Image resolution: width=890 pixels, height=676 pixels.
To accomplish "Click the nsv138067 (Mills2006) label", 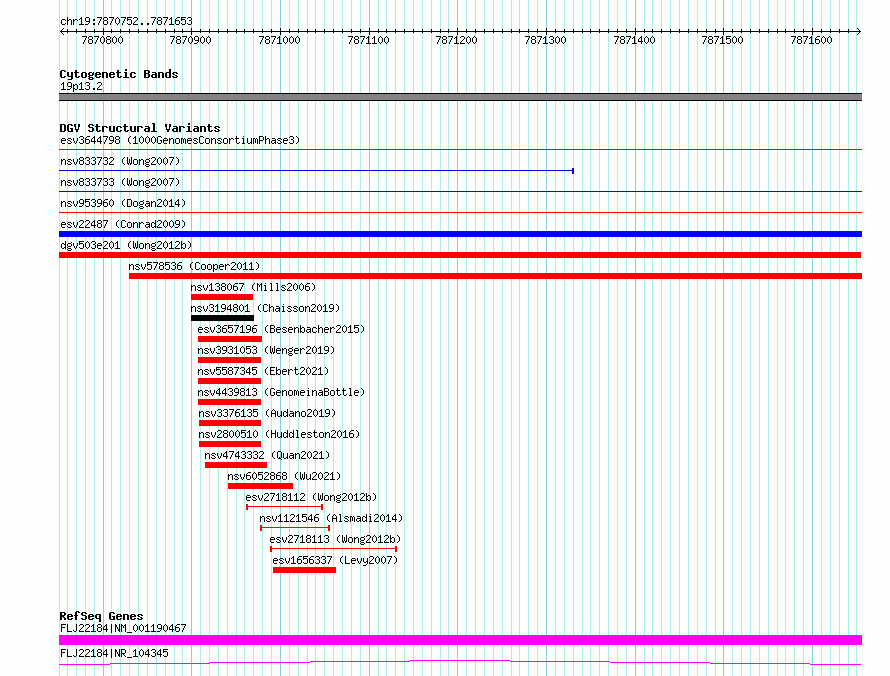I will (253, 287).
